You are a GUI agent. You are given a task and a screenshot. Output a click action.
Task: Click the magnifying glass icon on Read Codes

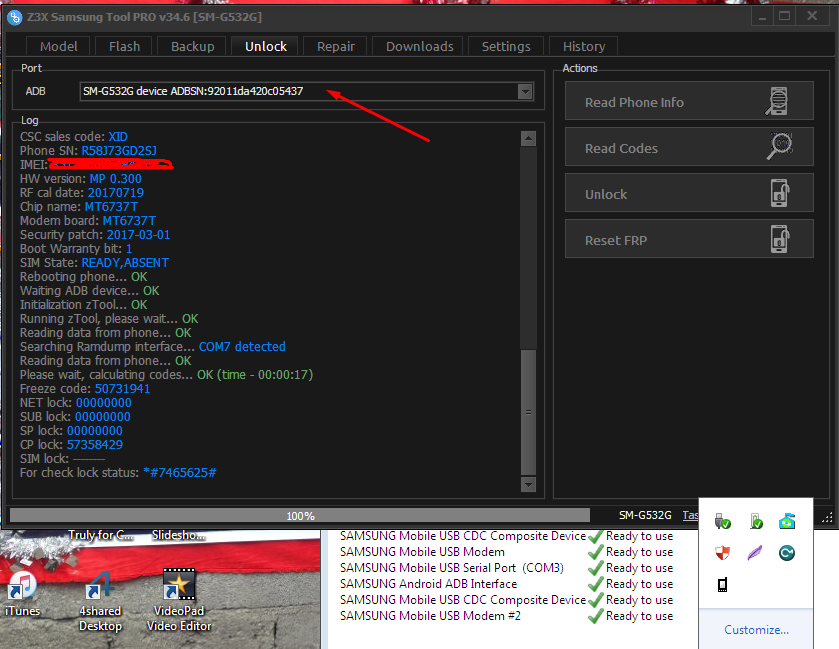[780, 146]
